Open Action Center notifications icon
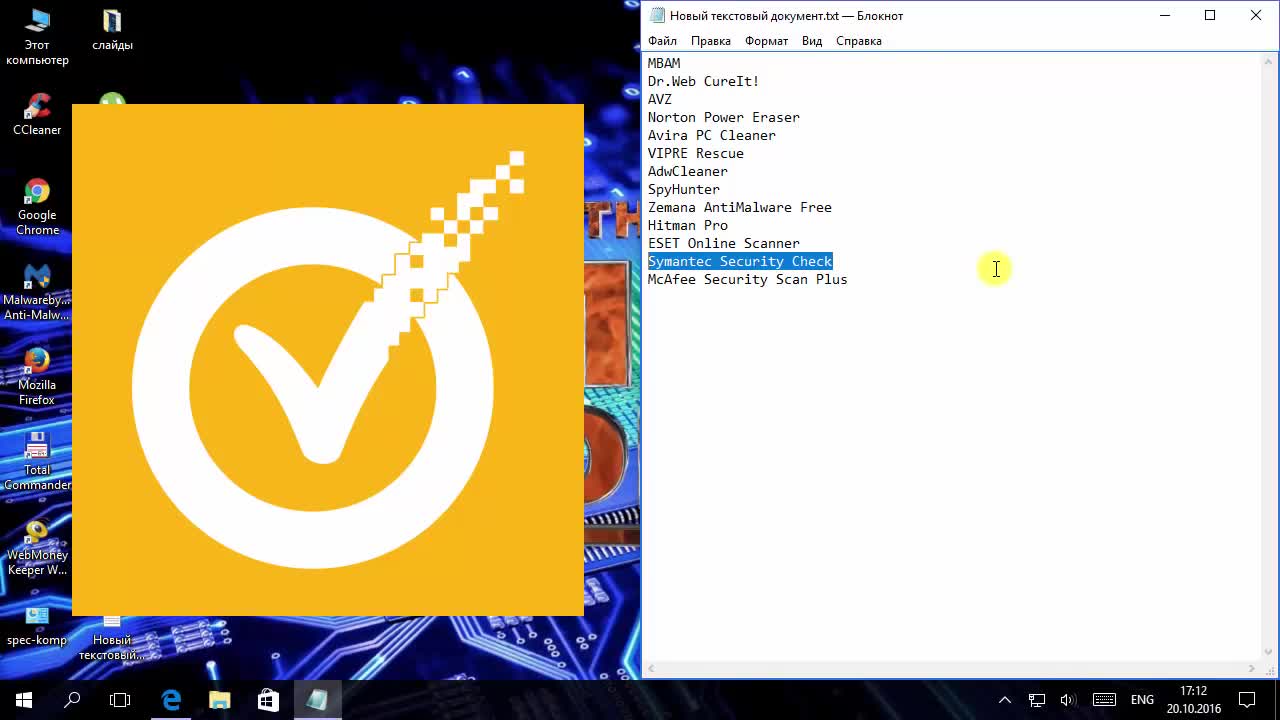This screenshot has width=1280, height=720. click(1247, 700)
